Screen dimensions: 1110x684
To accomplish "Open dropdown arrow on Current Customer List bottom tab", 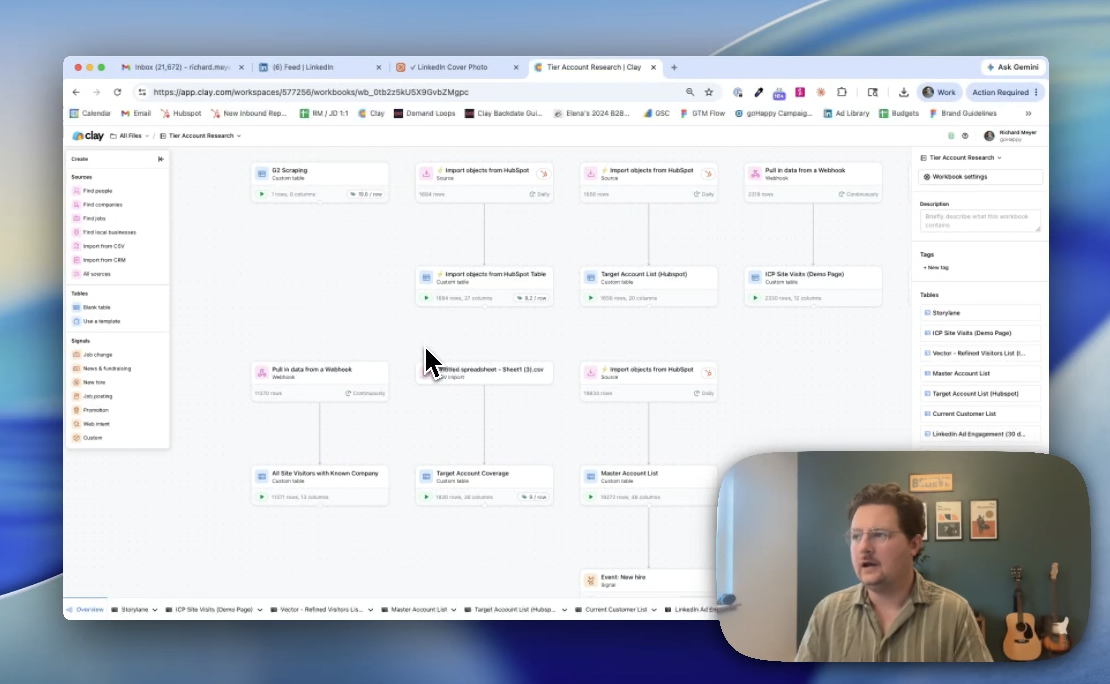I will tap(653, 610).
